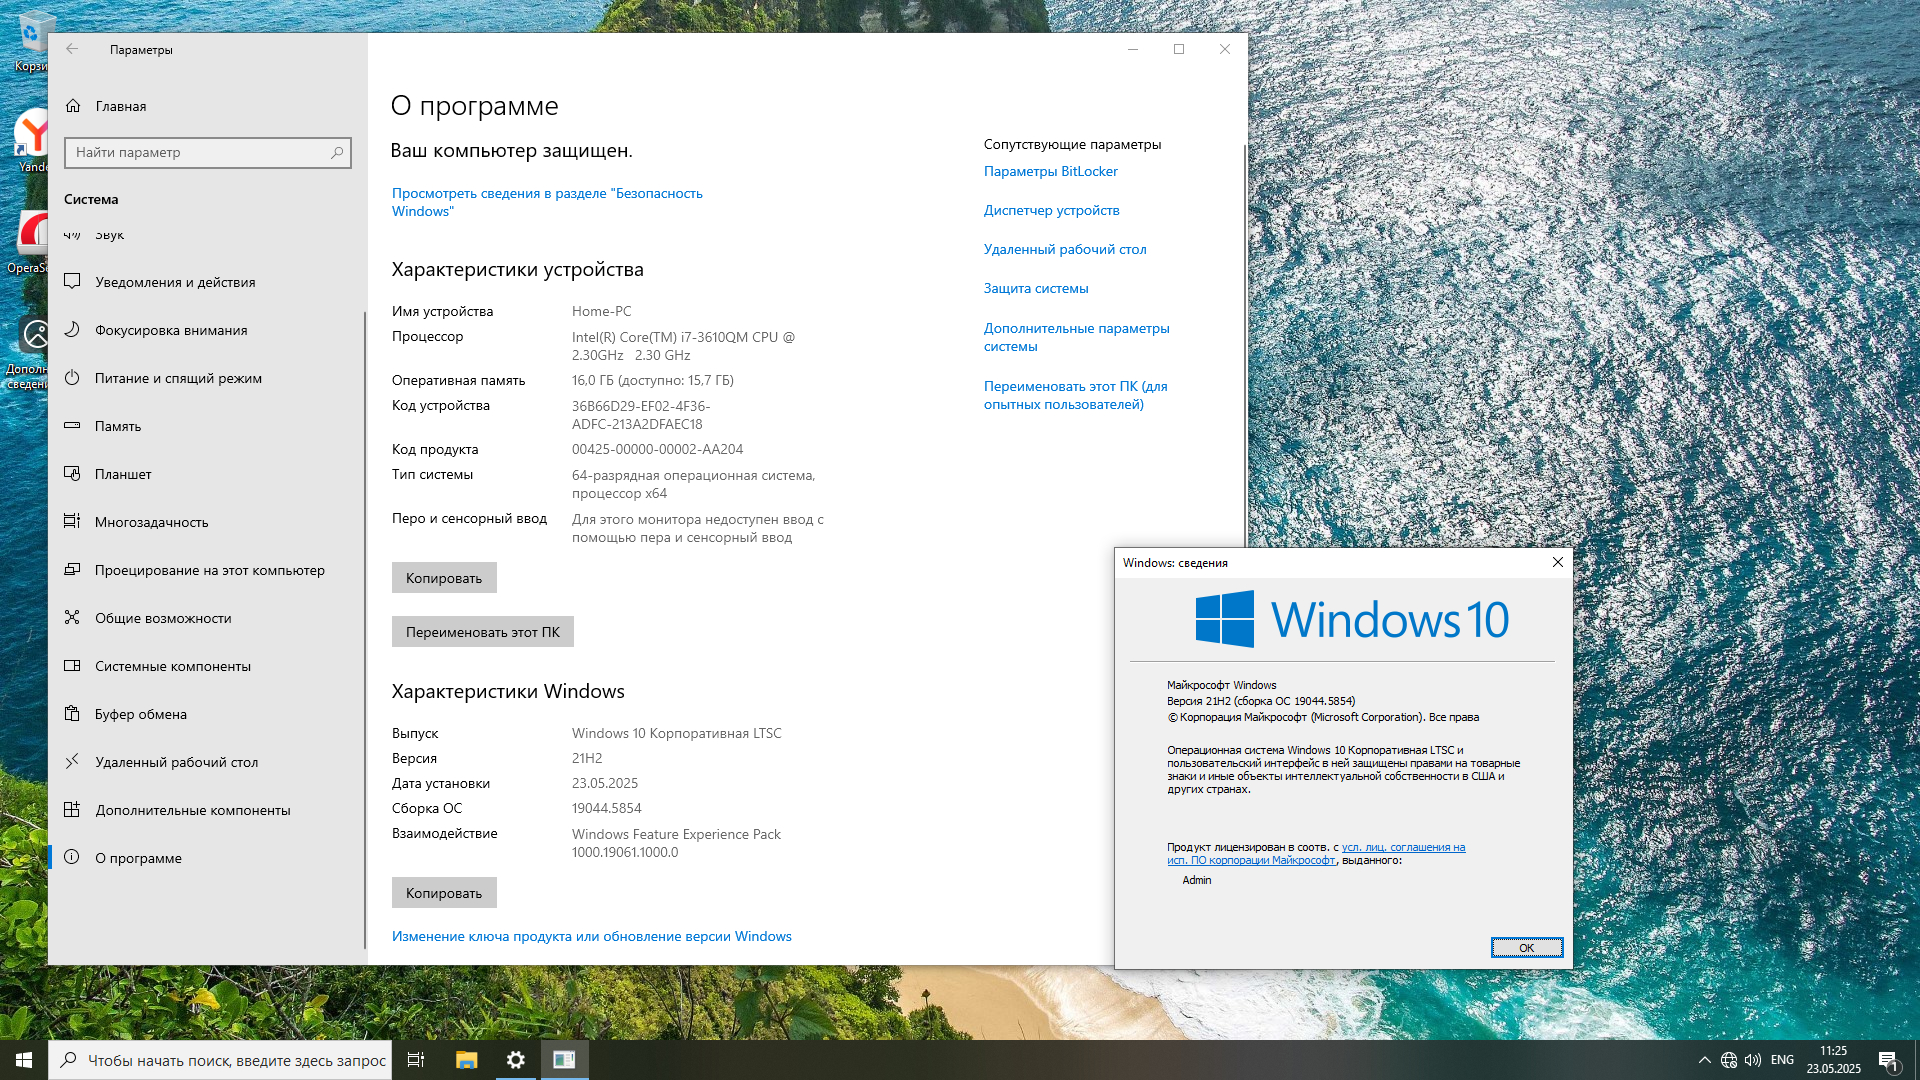Click the back arrow in Параметры window

tap(72, 49)
